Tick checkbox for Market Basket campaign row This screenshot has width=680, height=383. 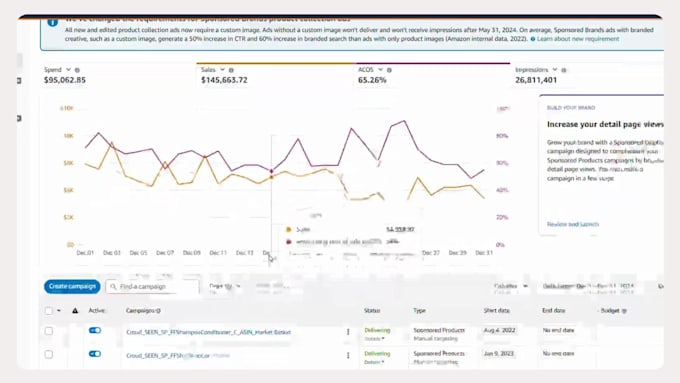point(49,331)
